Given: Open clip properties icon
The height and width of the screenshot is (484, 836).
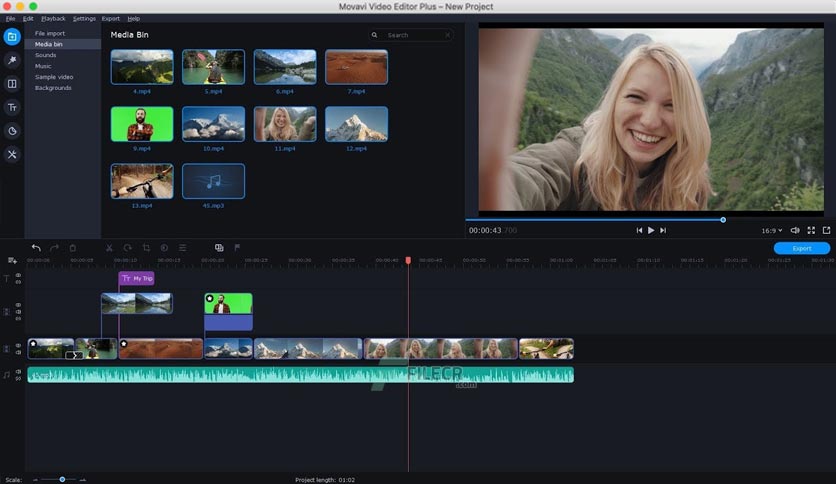Looking at the screenshot, I should [182, 248].
